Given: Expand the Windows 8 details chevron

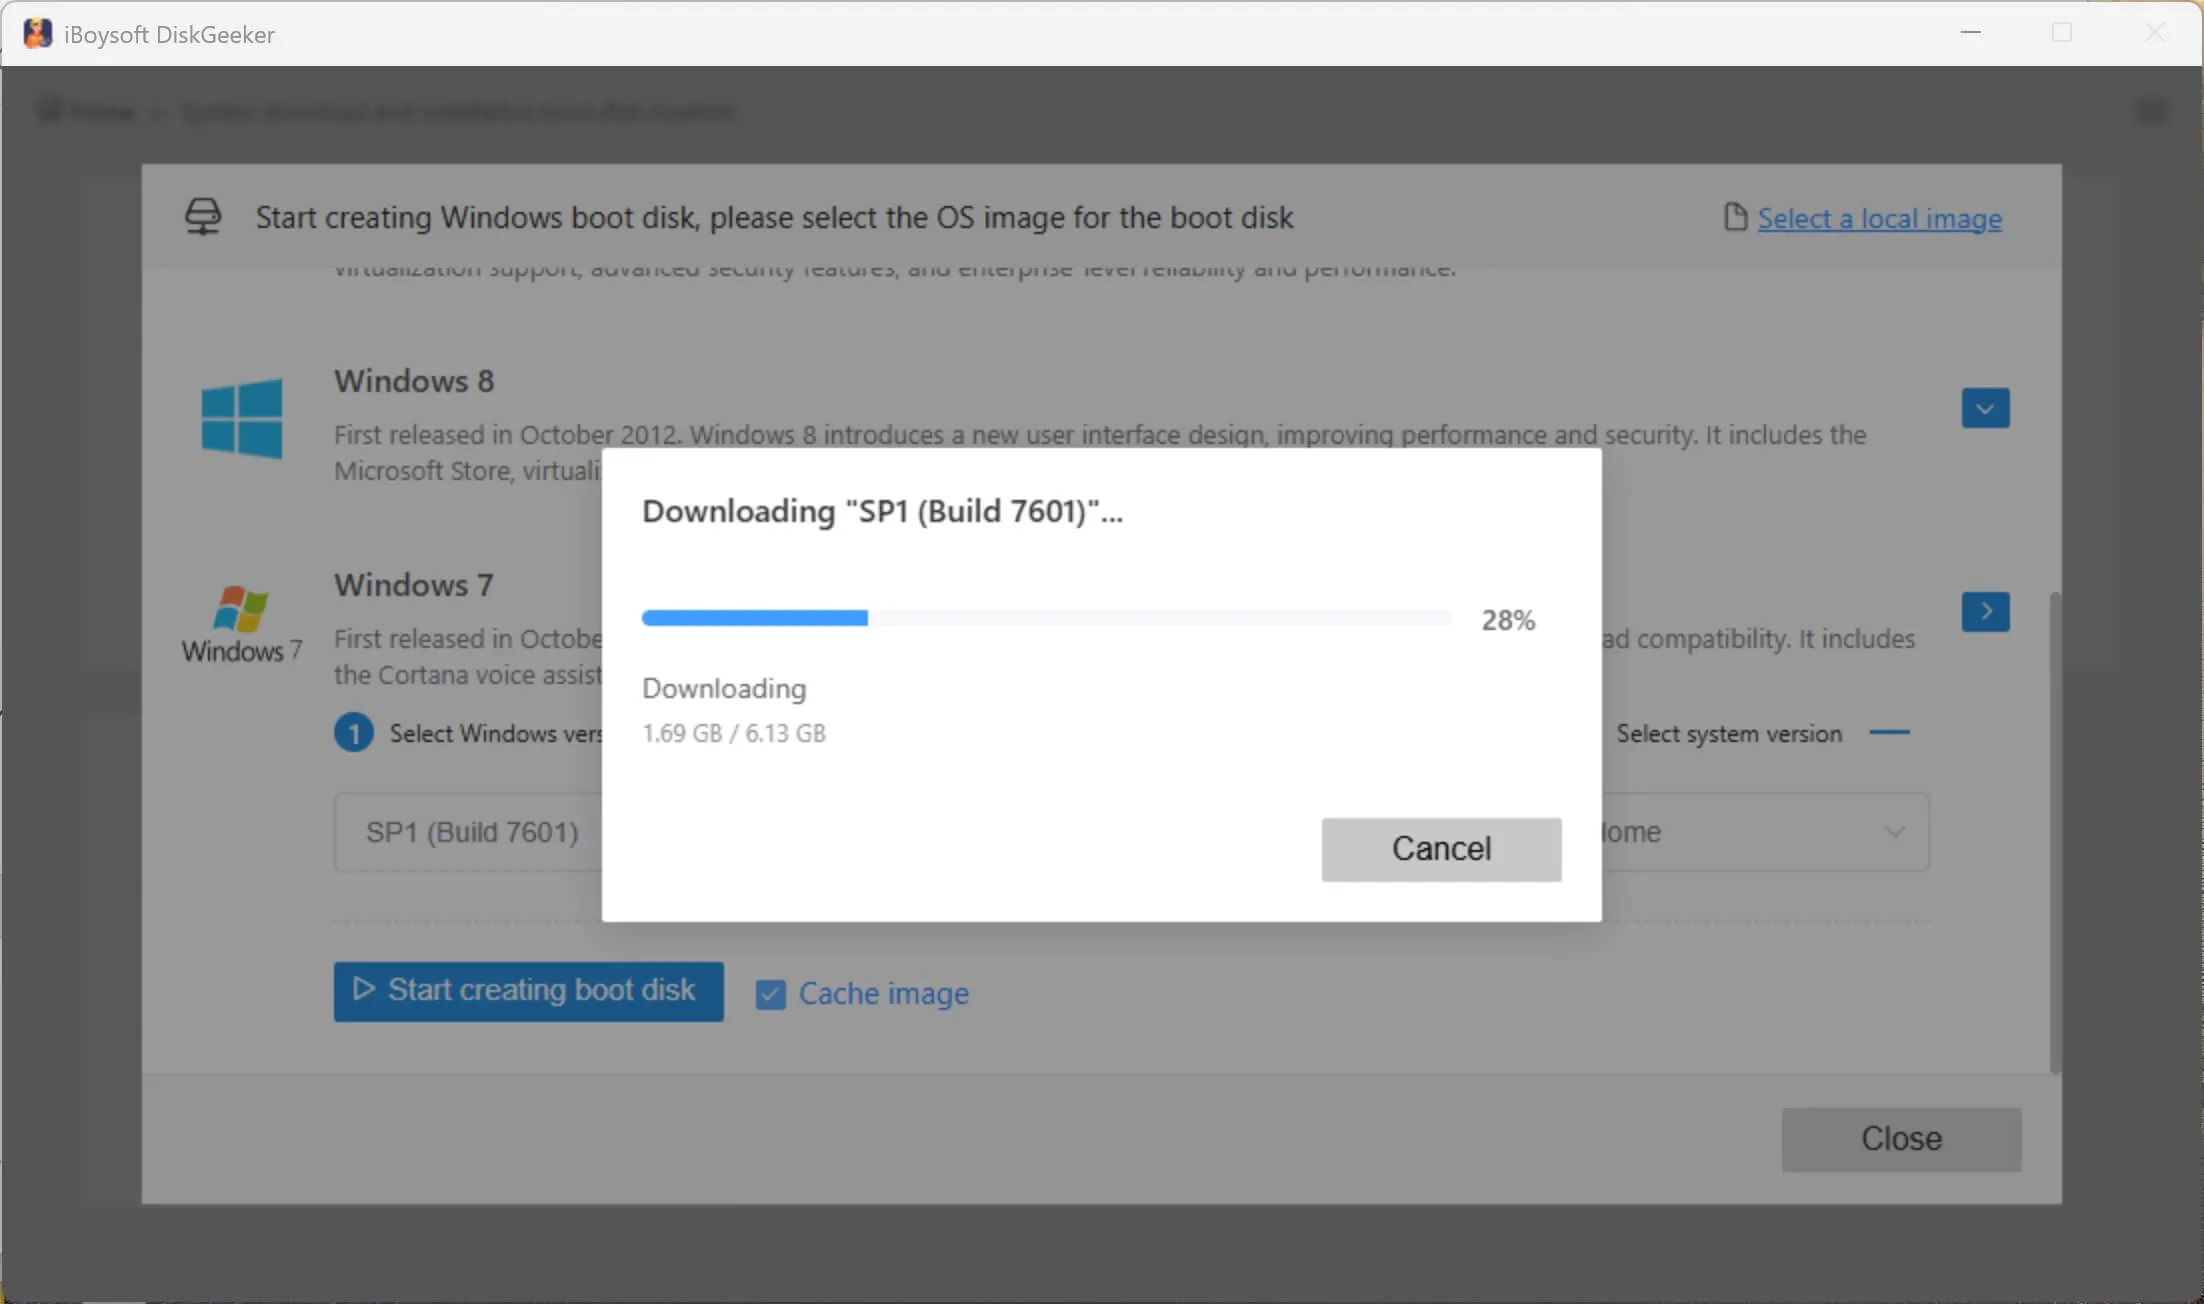Looking at the screenshot, I should click(x=1985, y=407).
